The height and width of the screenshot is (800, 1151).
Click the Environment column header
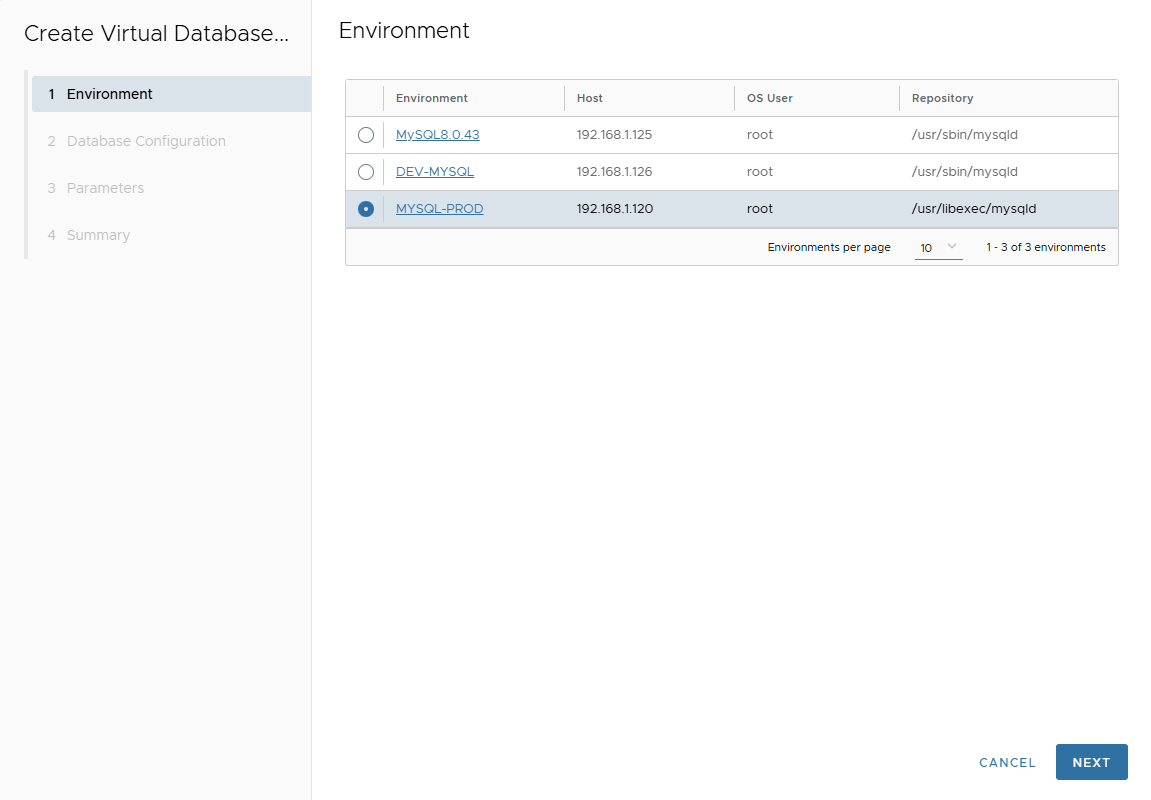pyautogui.click(x=432, y=98)
